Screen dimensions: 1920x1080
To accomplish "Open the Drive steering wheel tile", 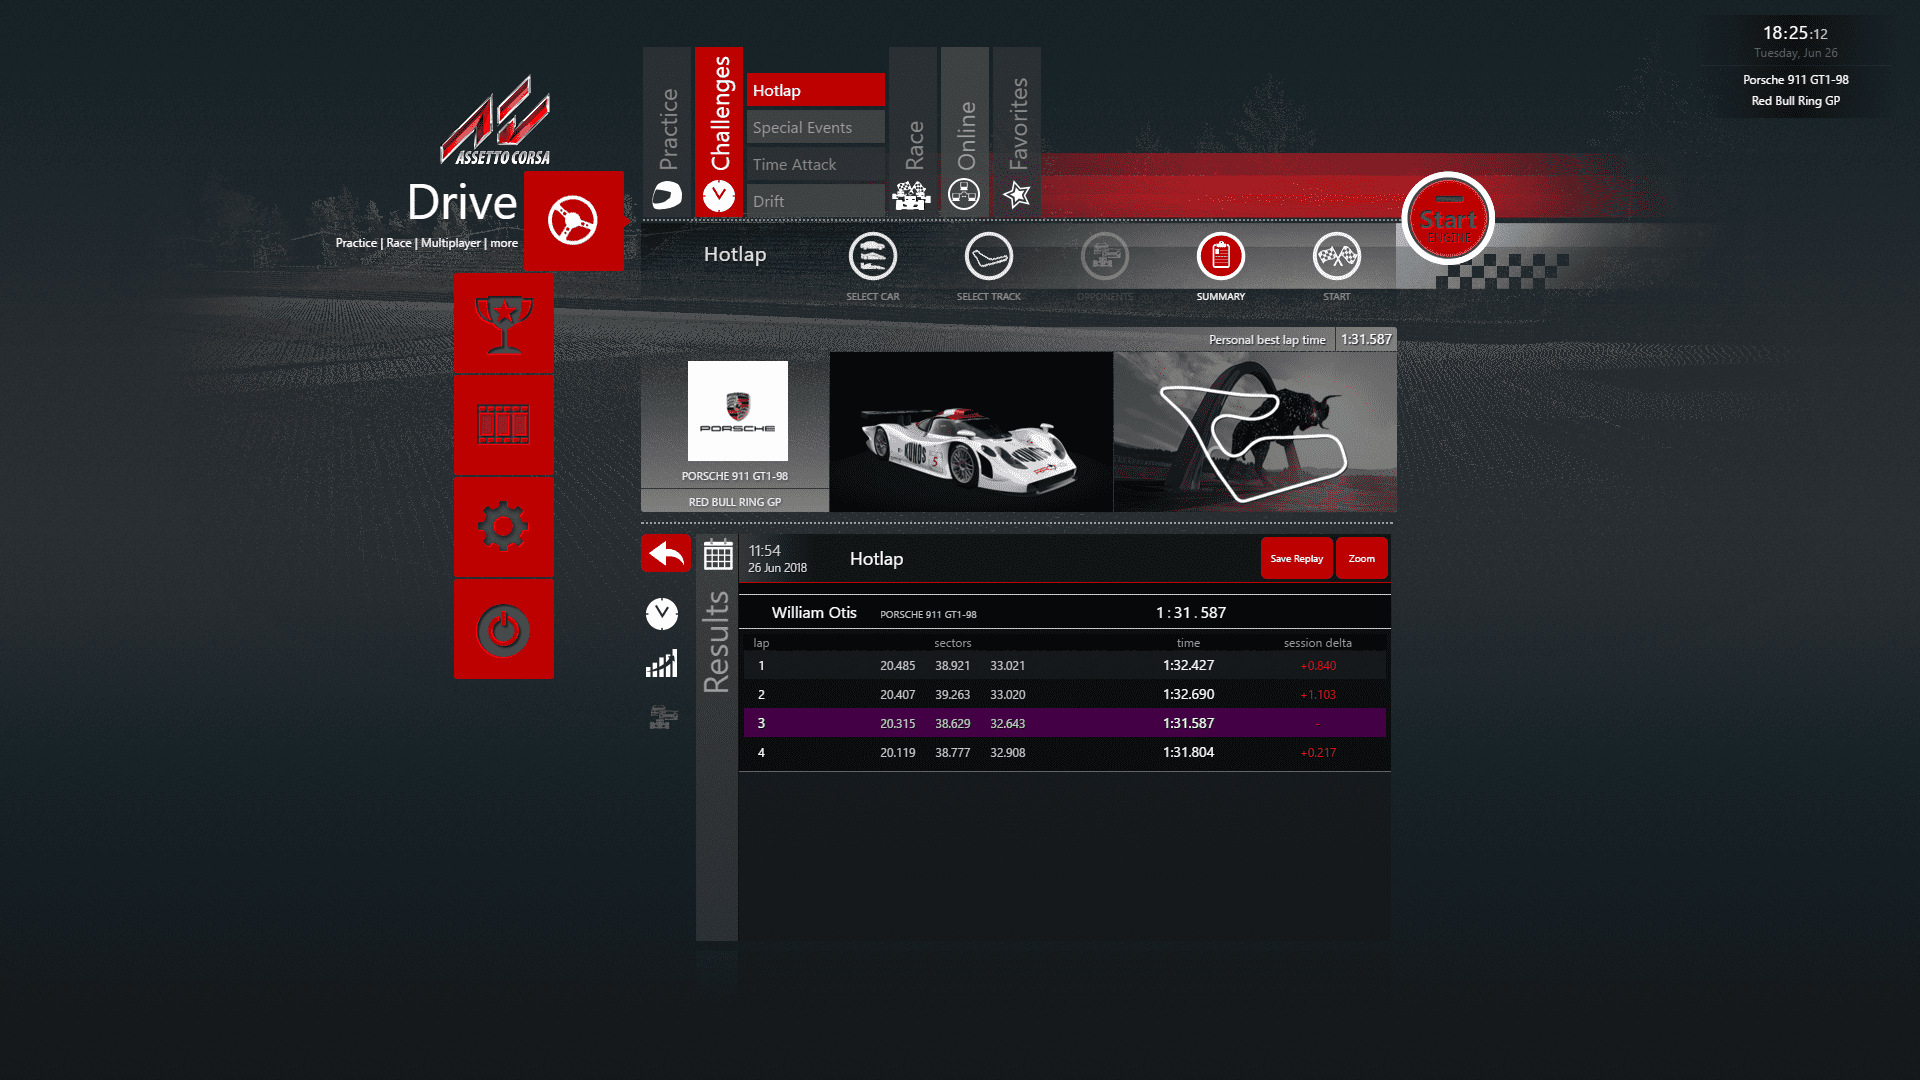I will tap(573, 221).
